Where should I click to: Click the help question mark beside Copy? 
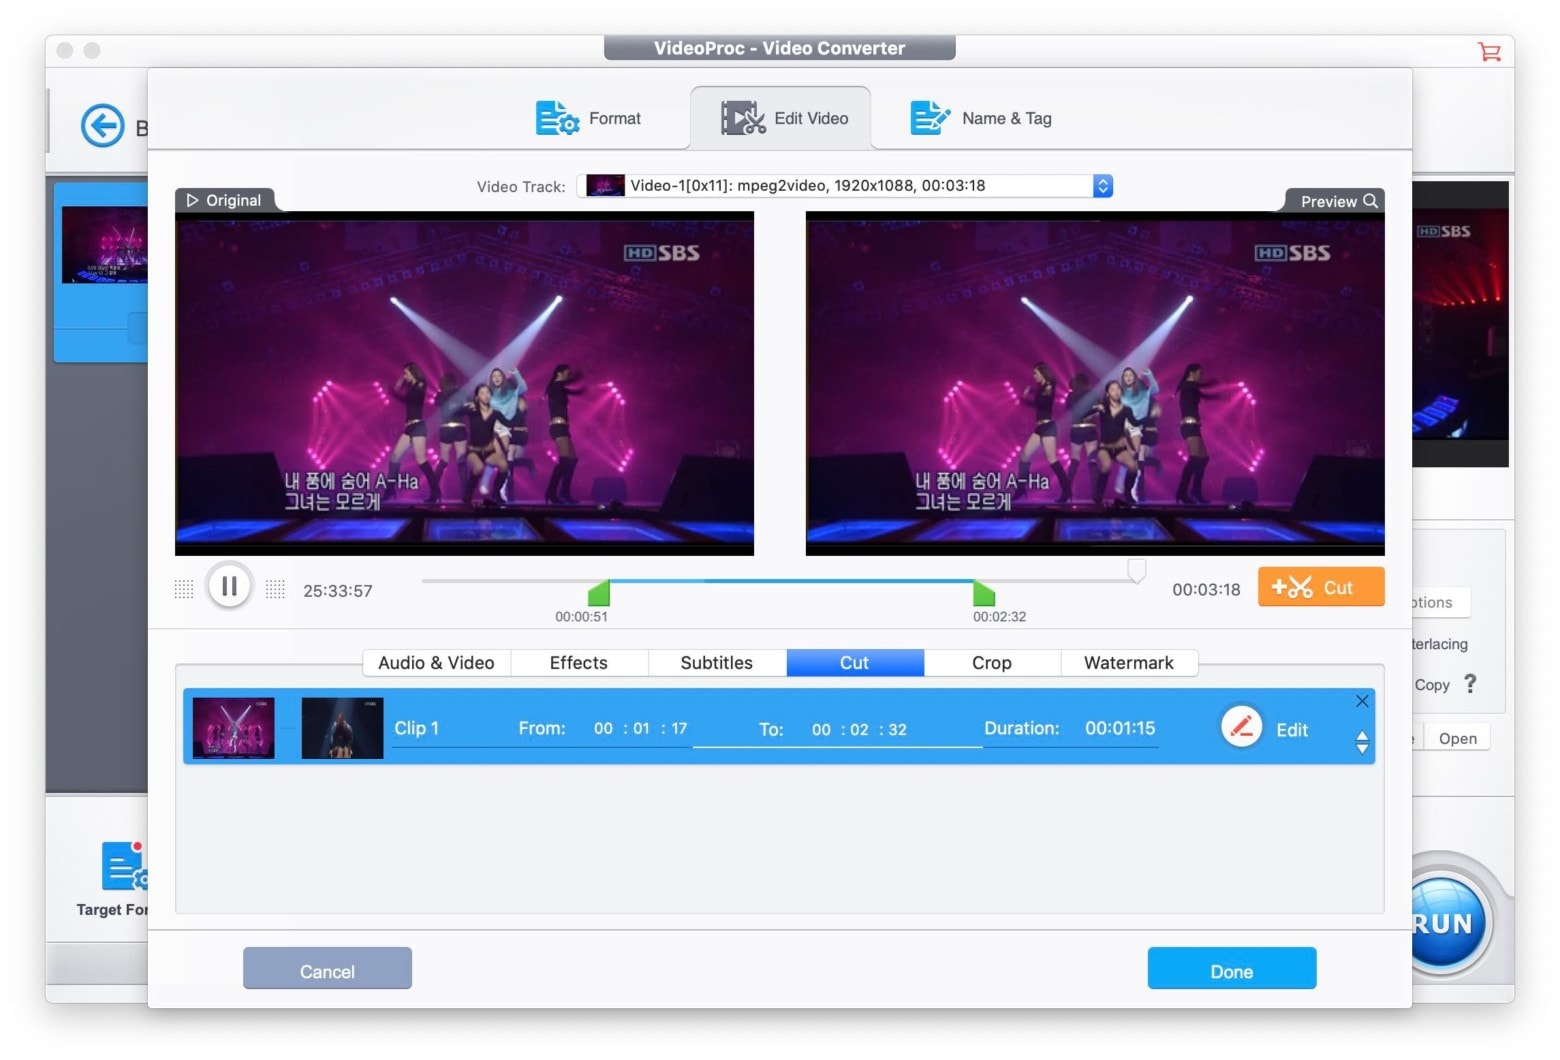coord(1470,684)
